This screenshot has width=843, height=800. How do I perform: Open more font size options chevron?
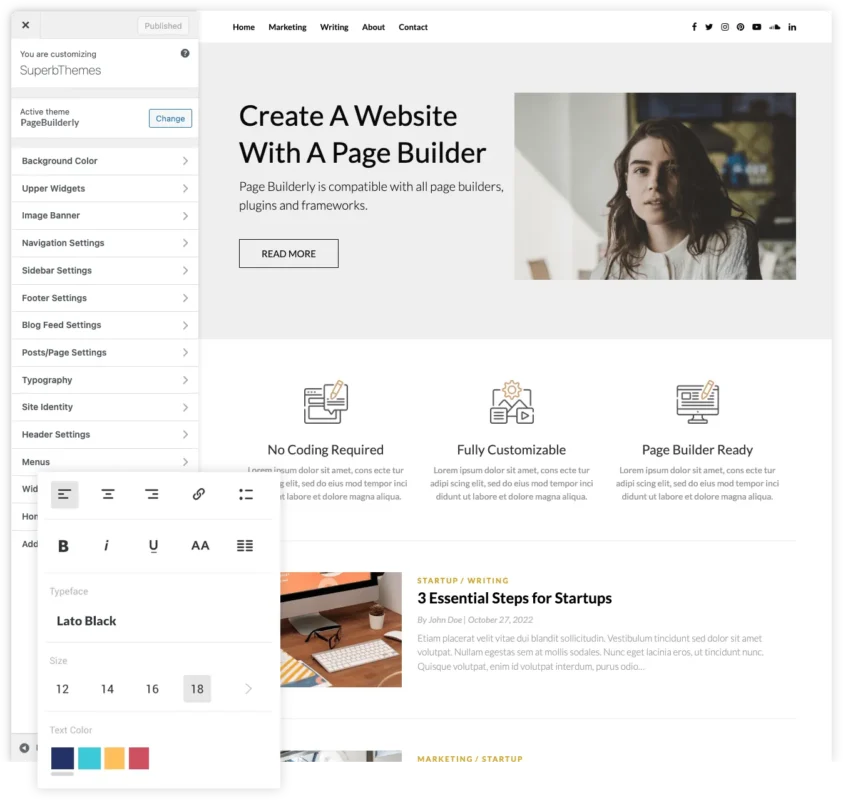click(x=250, y=688)
